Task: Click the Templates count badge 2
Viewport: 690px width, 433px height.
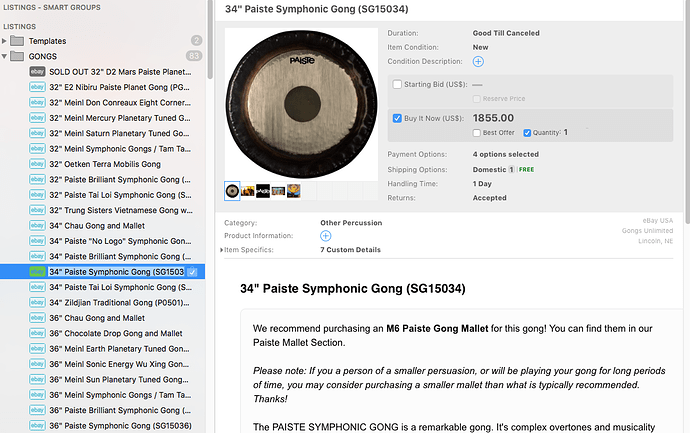Action: pos(196,40)
